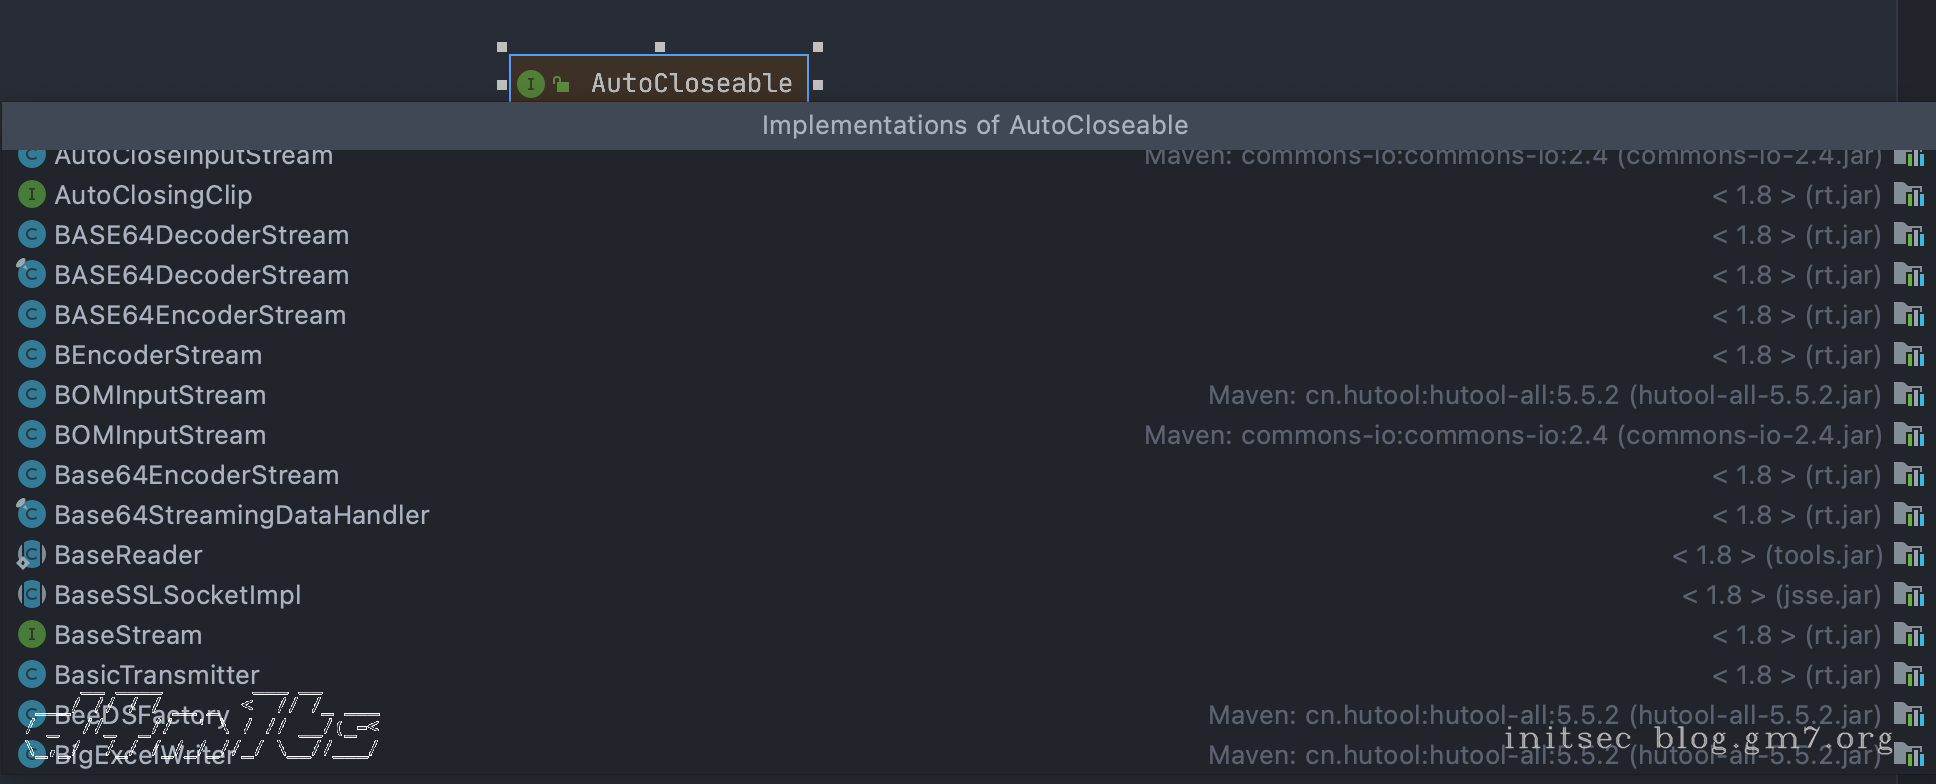Choose Base64StreamingDataHandler in the list
The image size is (1936, 784).
tap(241, 515)
